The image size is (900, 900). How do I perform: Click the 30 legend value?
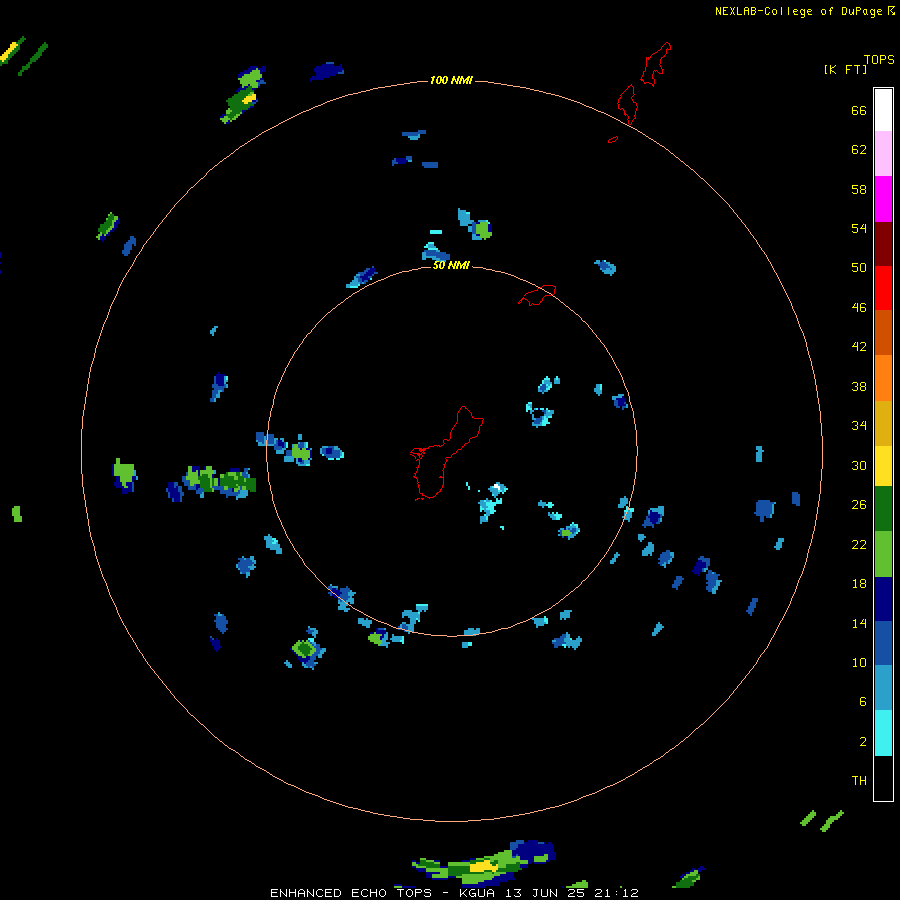tap(859, 465)
